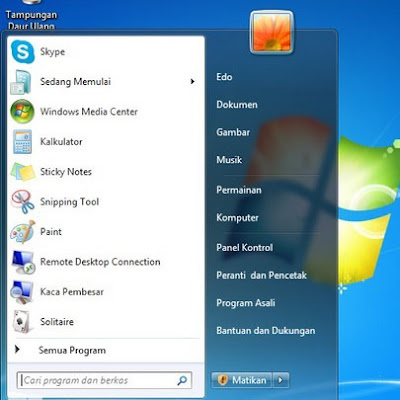The height and width of the screenshot is (400, 400).
Task: Expand Semua Program list
Action: (72, 350)
